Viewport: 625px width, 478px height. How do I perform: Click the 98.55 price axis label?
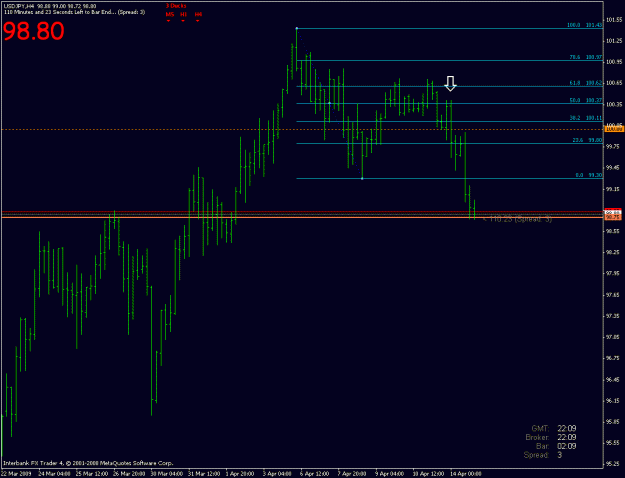click(x=614, y=231)
